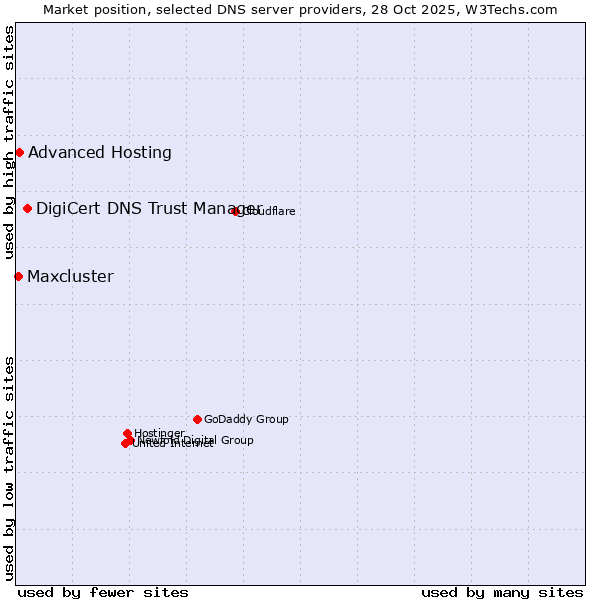Click 'used by low traffic sites' axis label
The width and height of the screenshot is (600, 600).
click(x=9, y=467)
